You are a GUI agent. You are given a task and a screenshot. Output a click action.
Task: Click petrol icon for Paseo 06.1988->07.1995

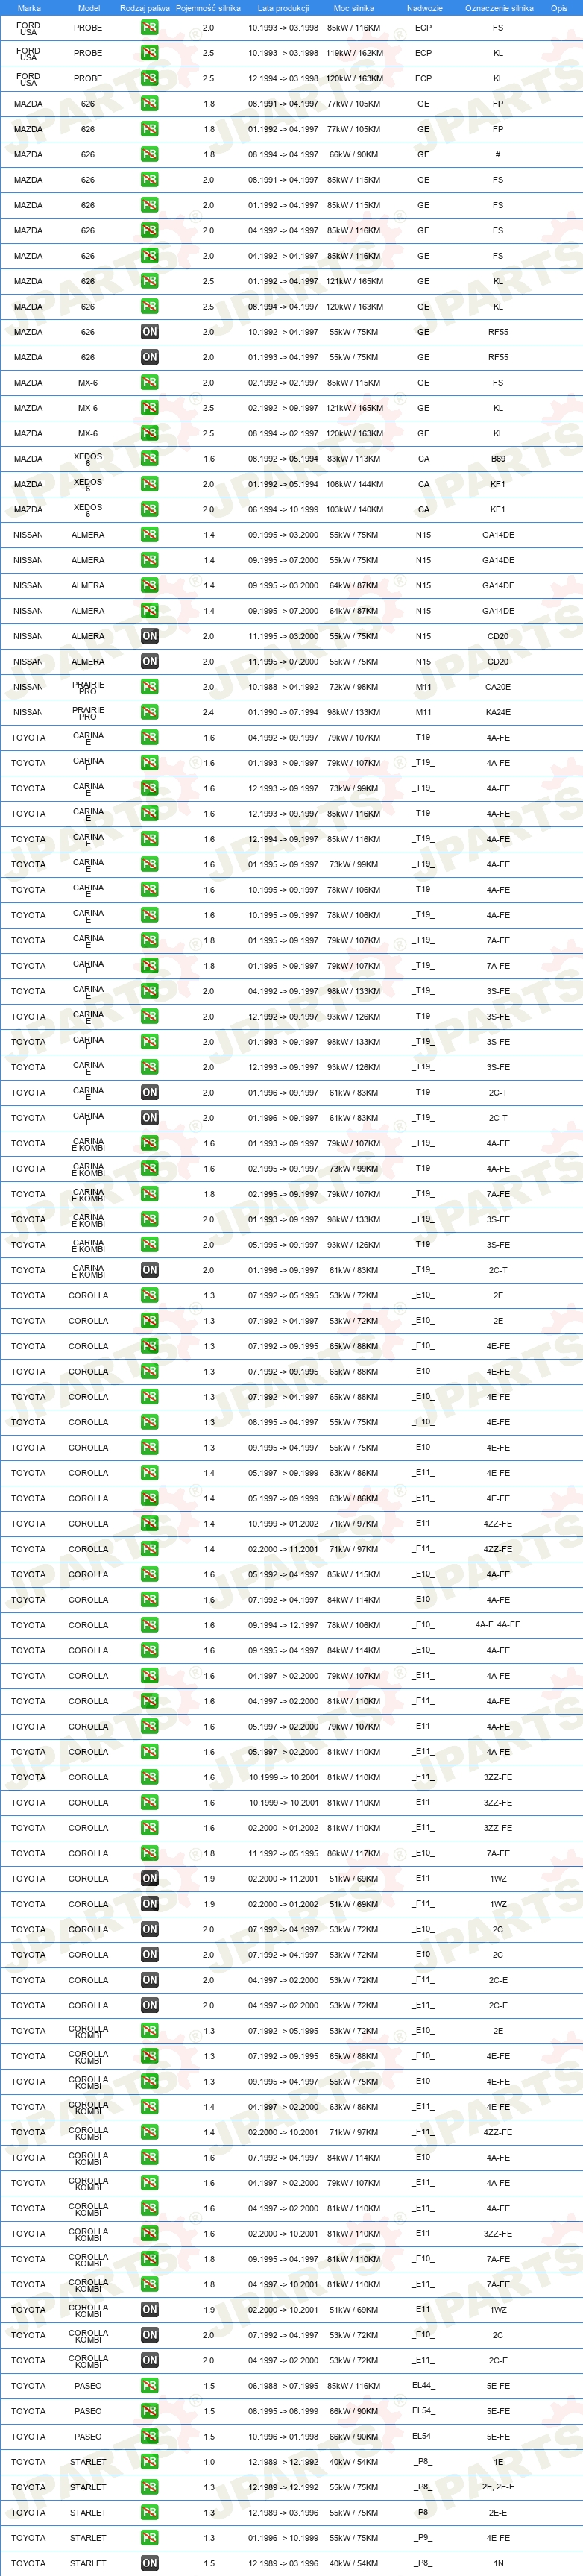[x=149, y=2385]
